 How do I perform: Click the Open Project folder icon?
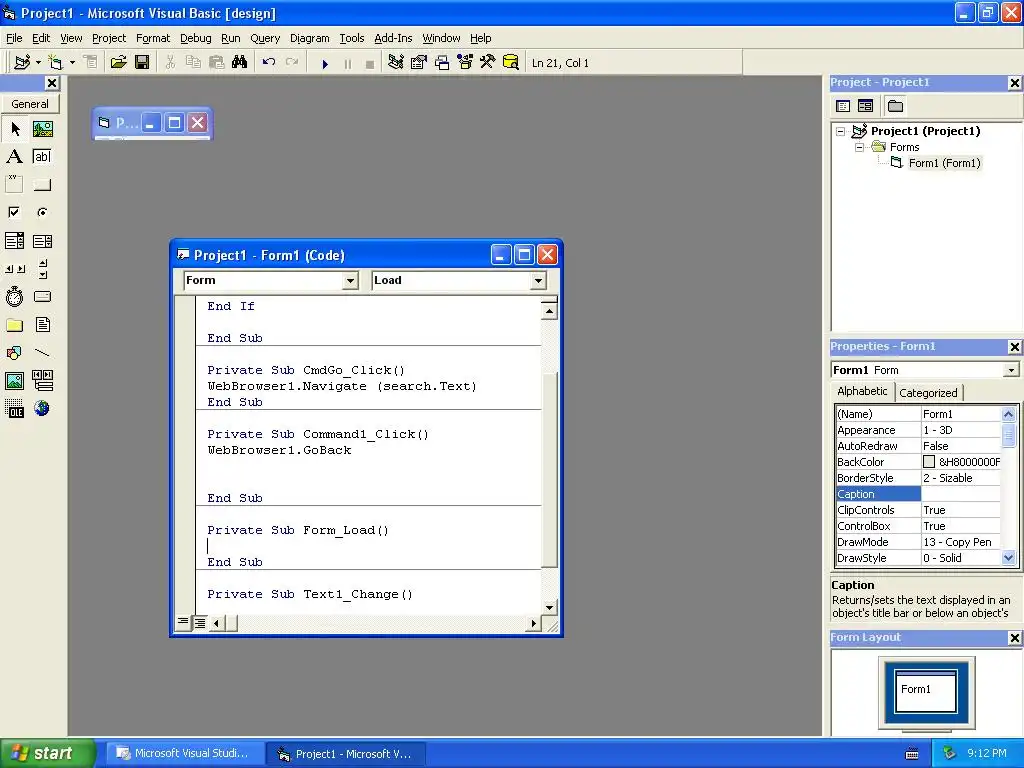coord(118,63)
